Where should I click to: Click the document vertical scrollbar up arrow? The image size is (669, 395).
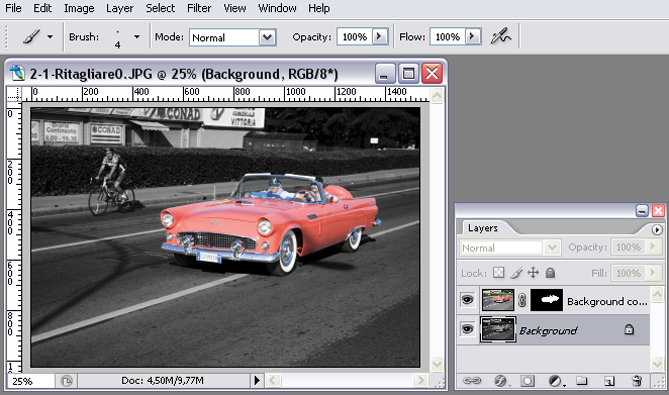click(x=436, y=96)
